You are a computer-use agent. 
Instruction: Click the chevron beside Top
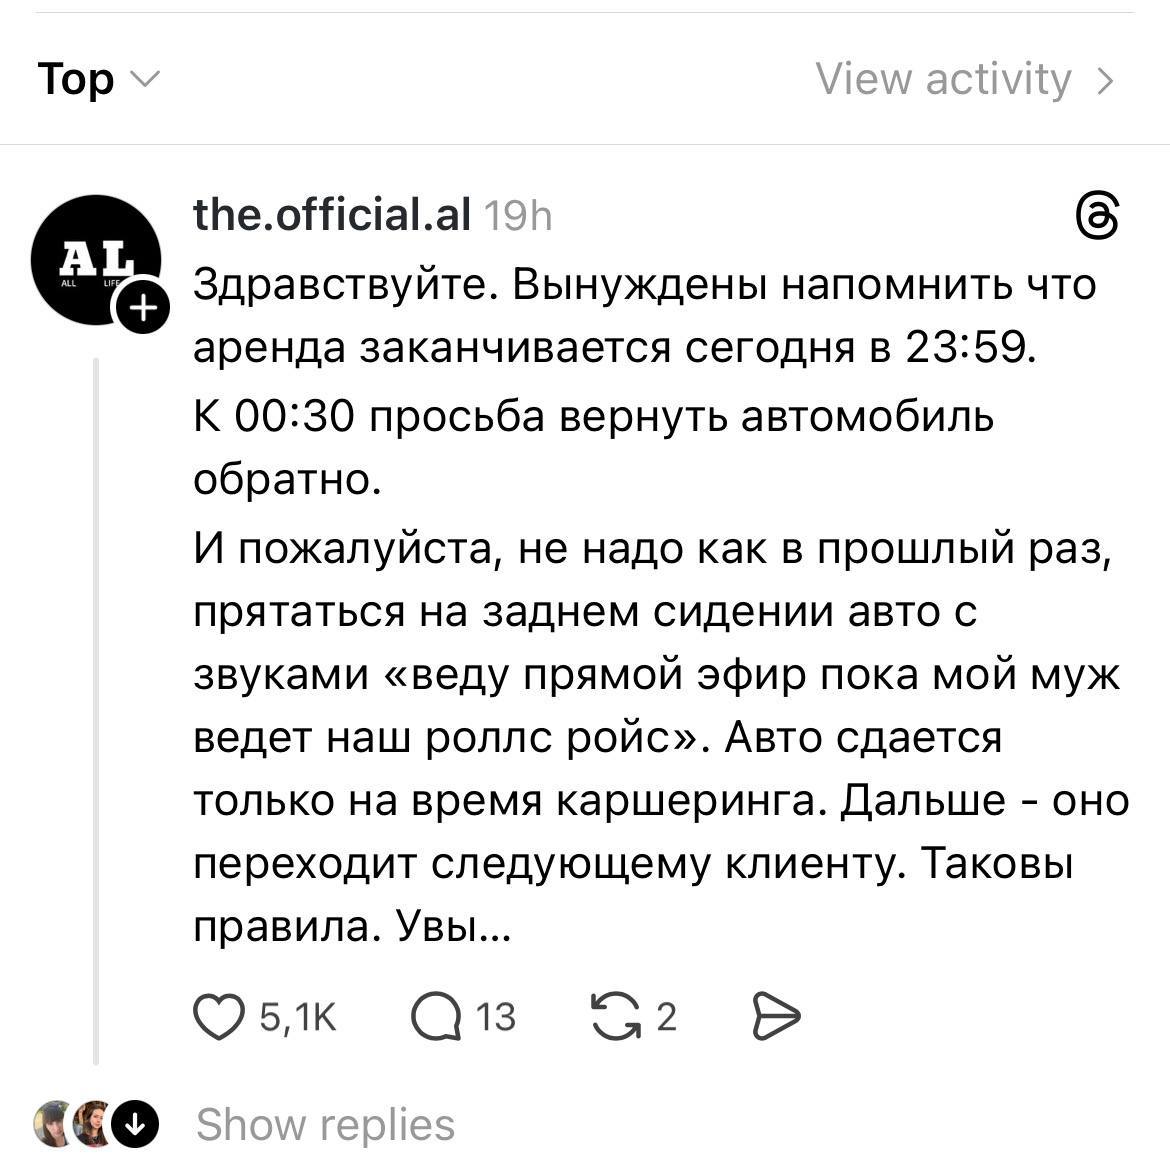click(x=144, y=79)
